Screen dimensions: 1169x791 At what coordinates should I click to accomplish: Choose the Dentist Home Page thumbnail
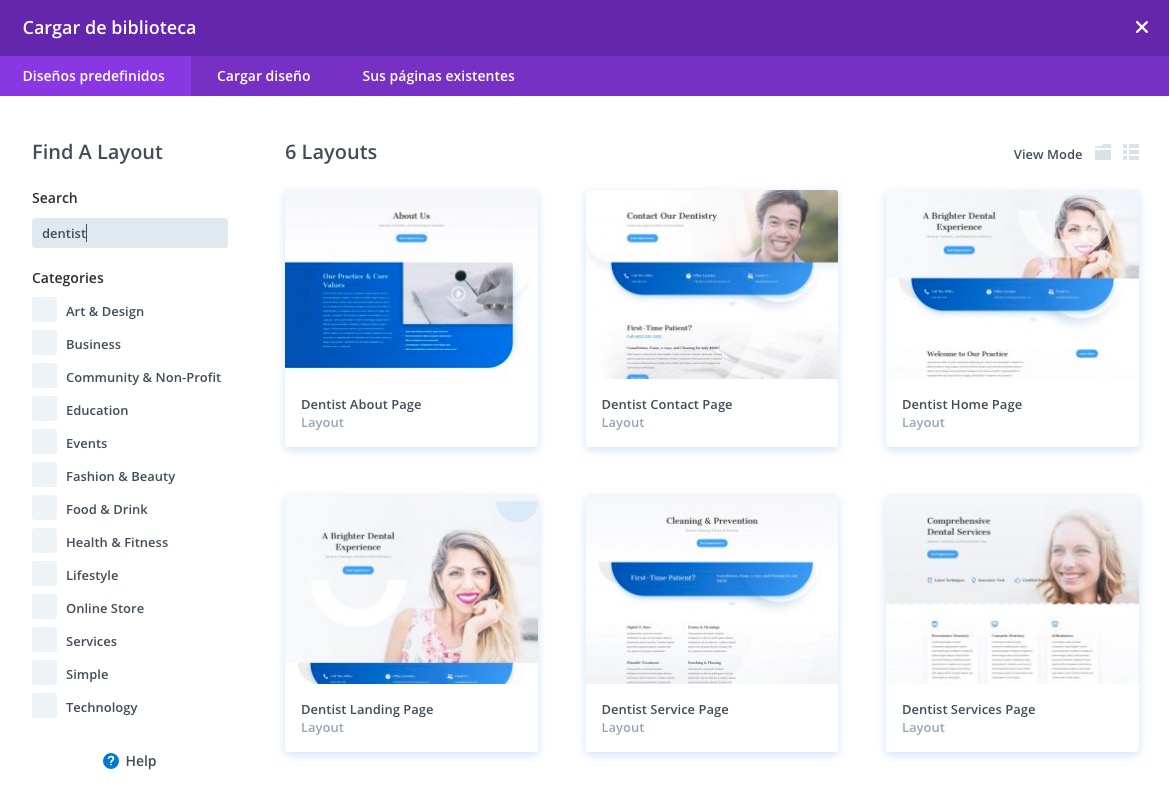point(1011,284)
